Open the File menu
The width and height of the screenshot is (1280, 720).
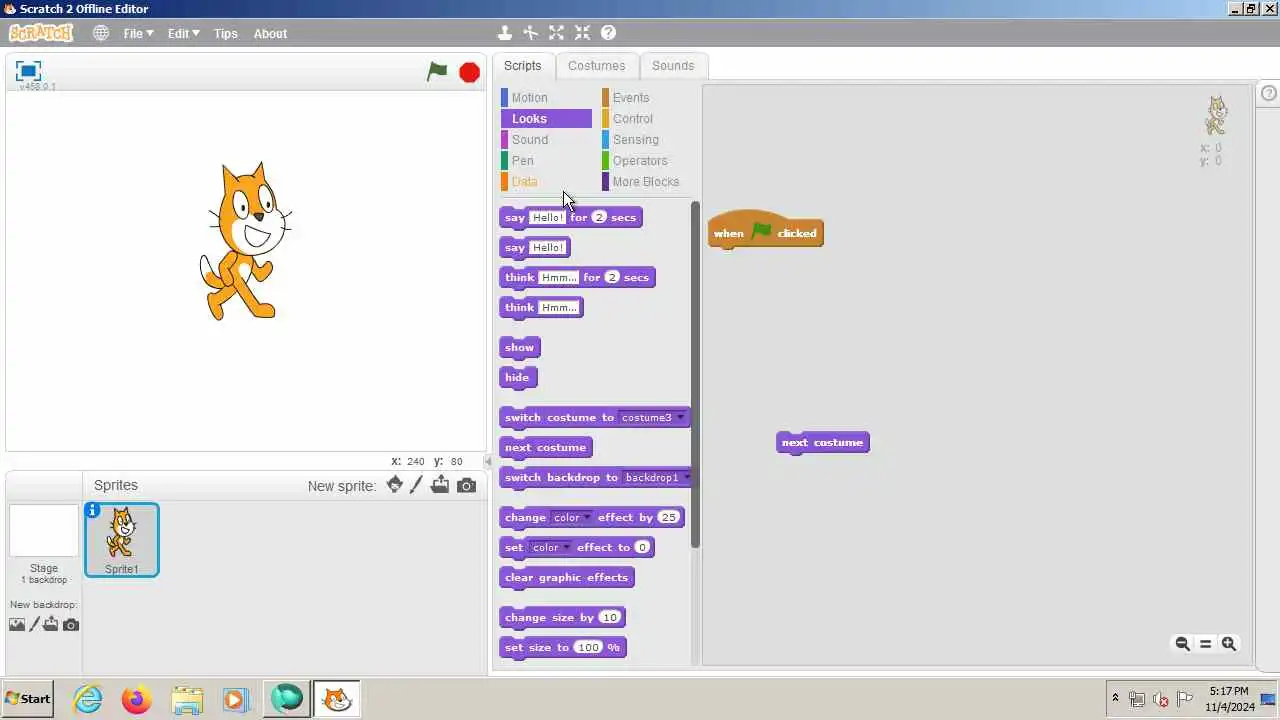coord(138,33)
